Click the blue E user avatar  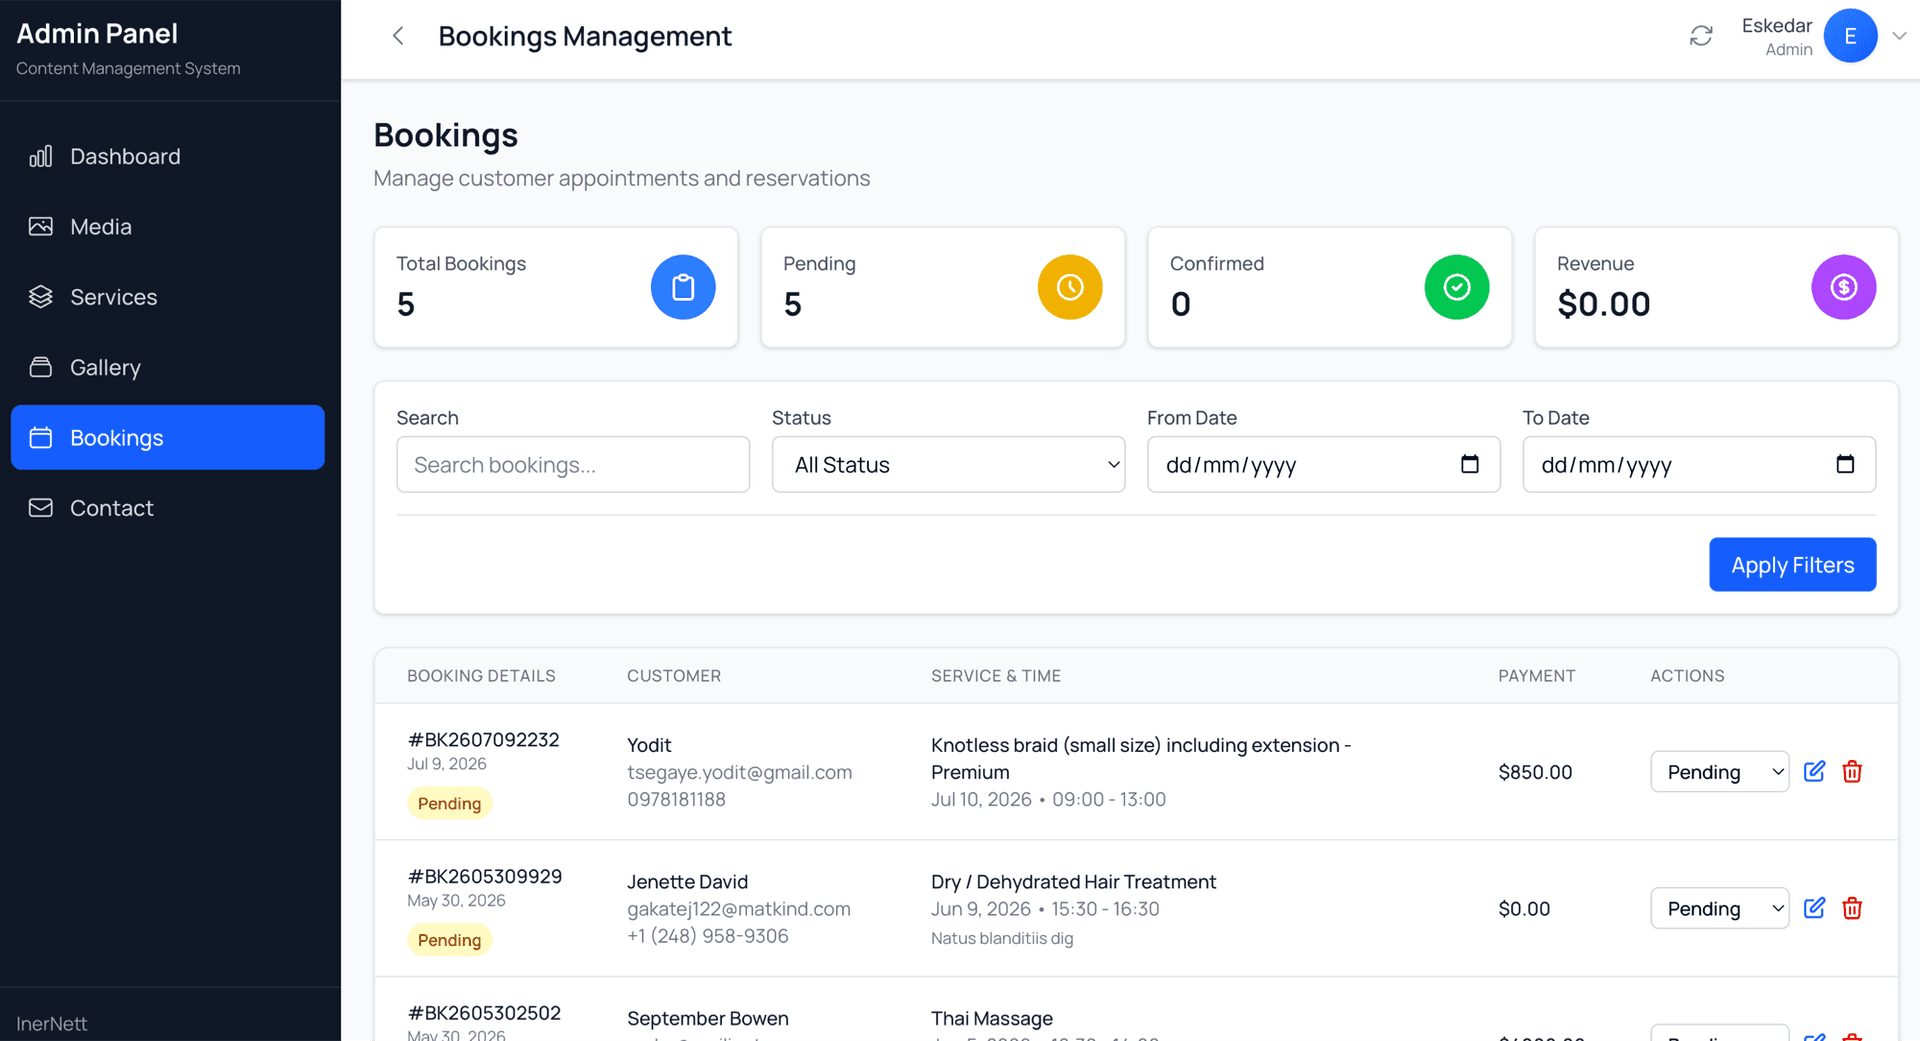[x=1850, y=36]
